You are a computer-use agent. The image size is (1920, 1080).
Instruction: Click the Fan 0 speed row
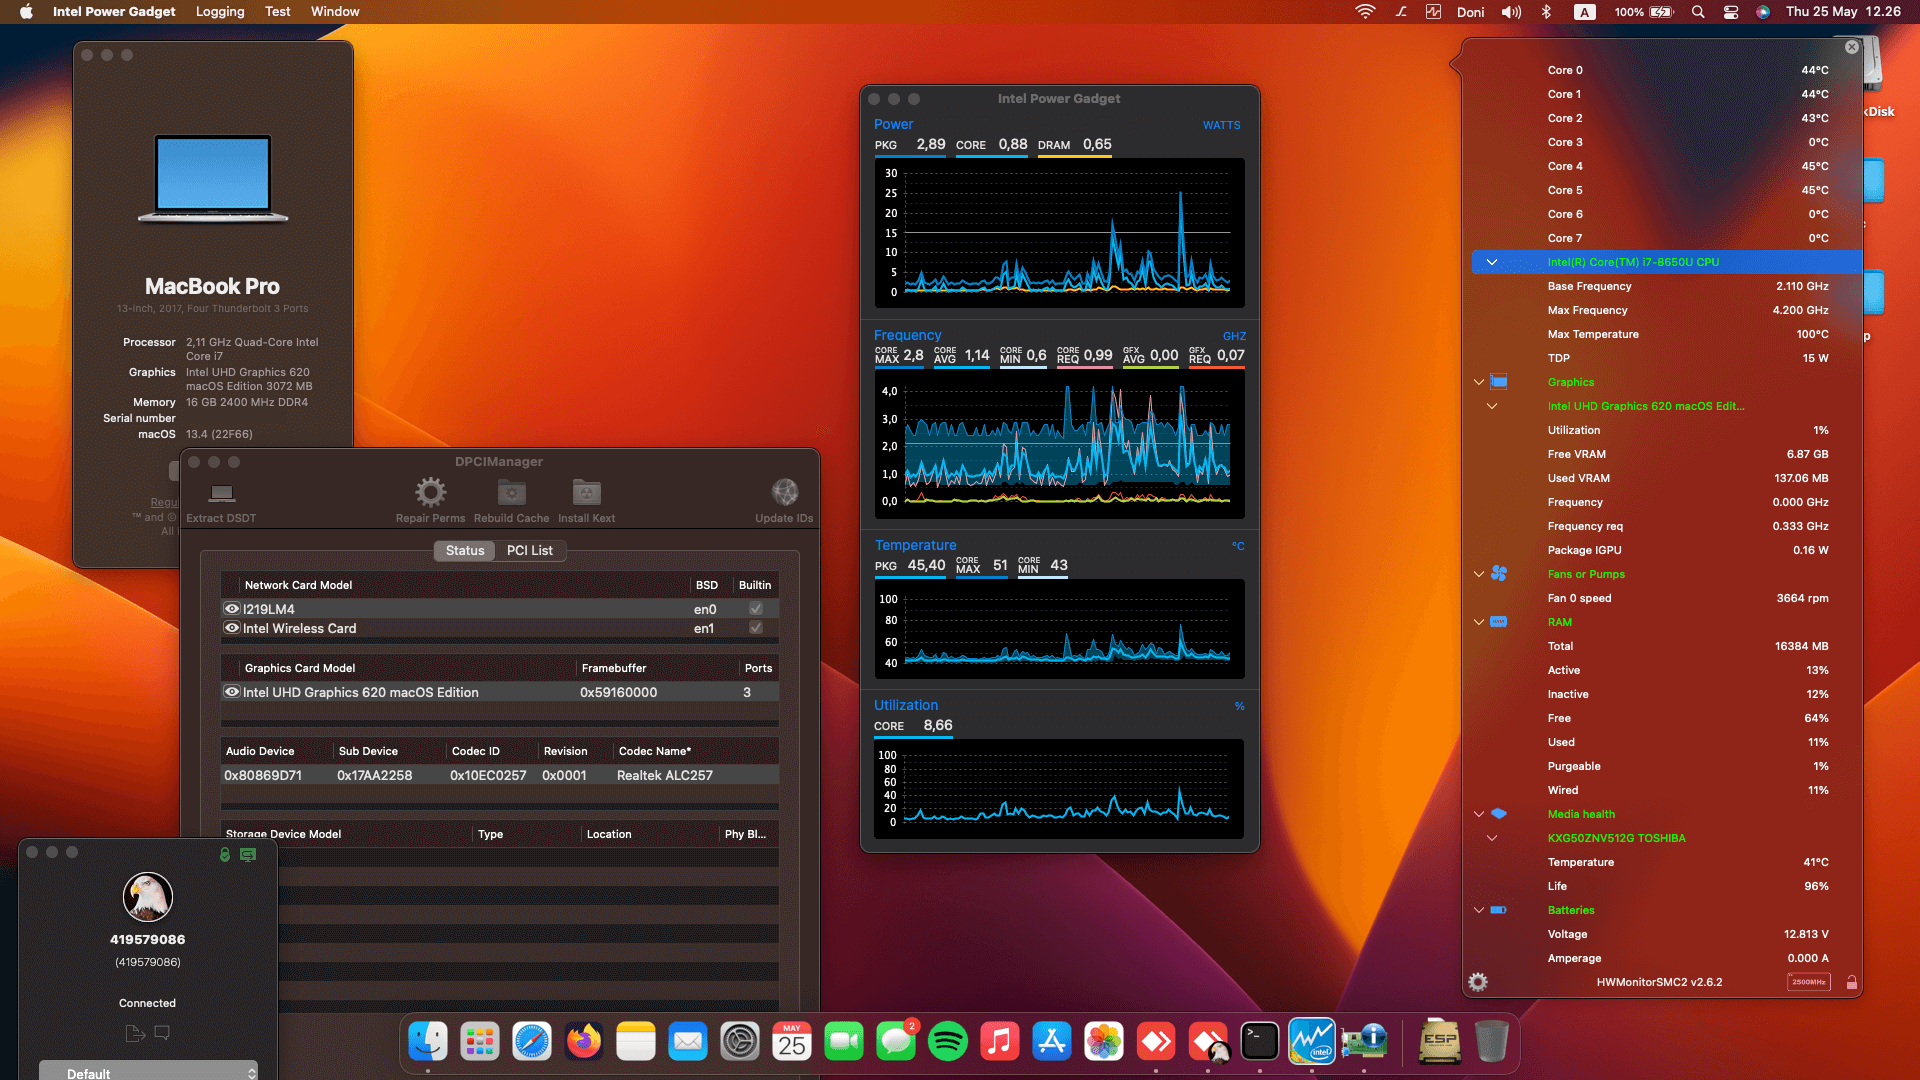1688,598
